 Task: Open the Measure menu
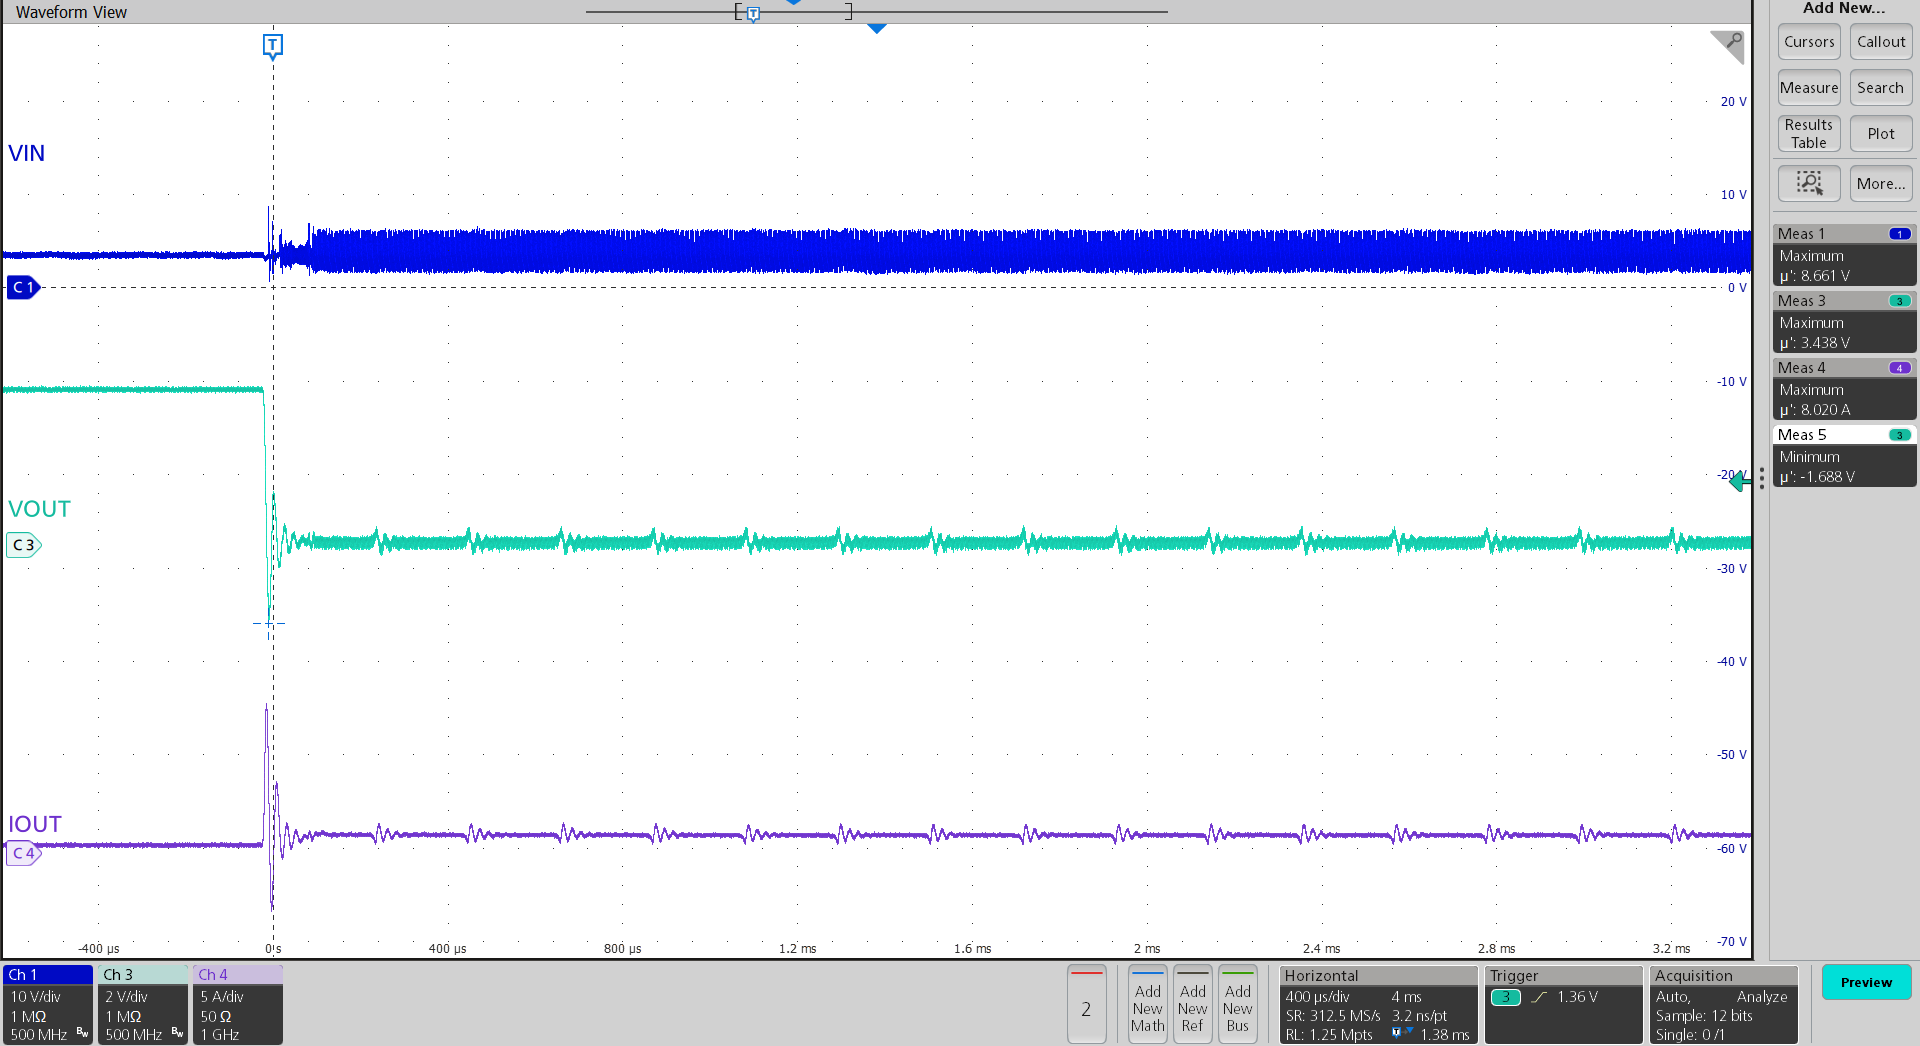[x=1809, y=88]
